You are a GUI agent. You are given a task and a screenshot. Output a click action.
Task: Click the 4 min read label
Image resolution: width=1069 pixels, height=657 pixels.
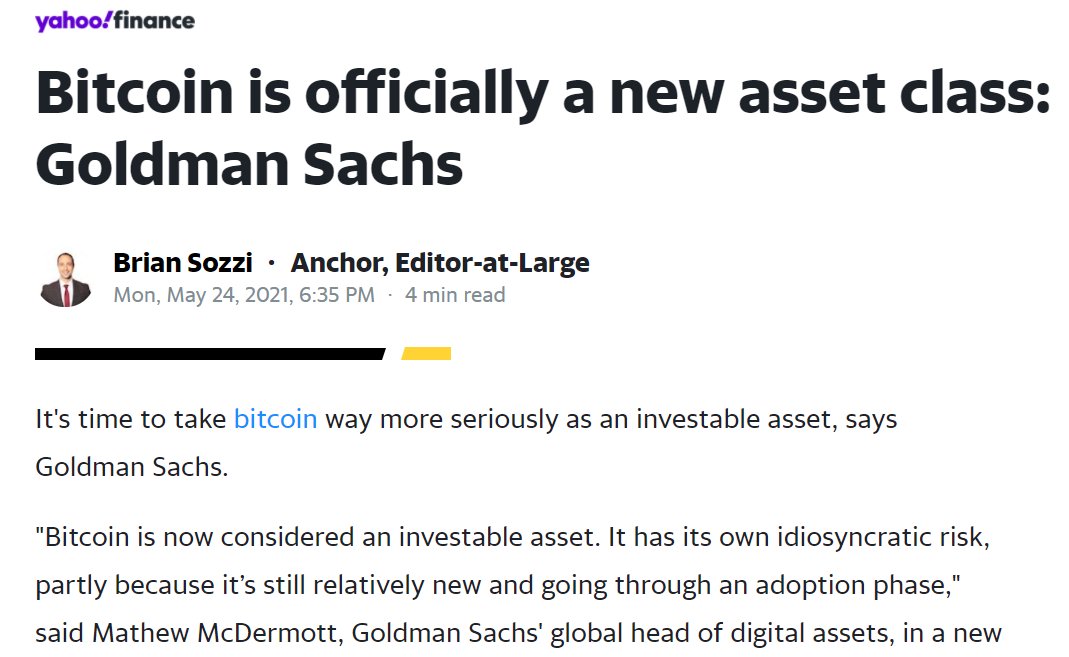(x=455, y=295)
